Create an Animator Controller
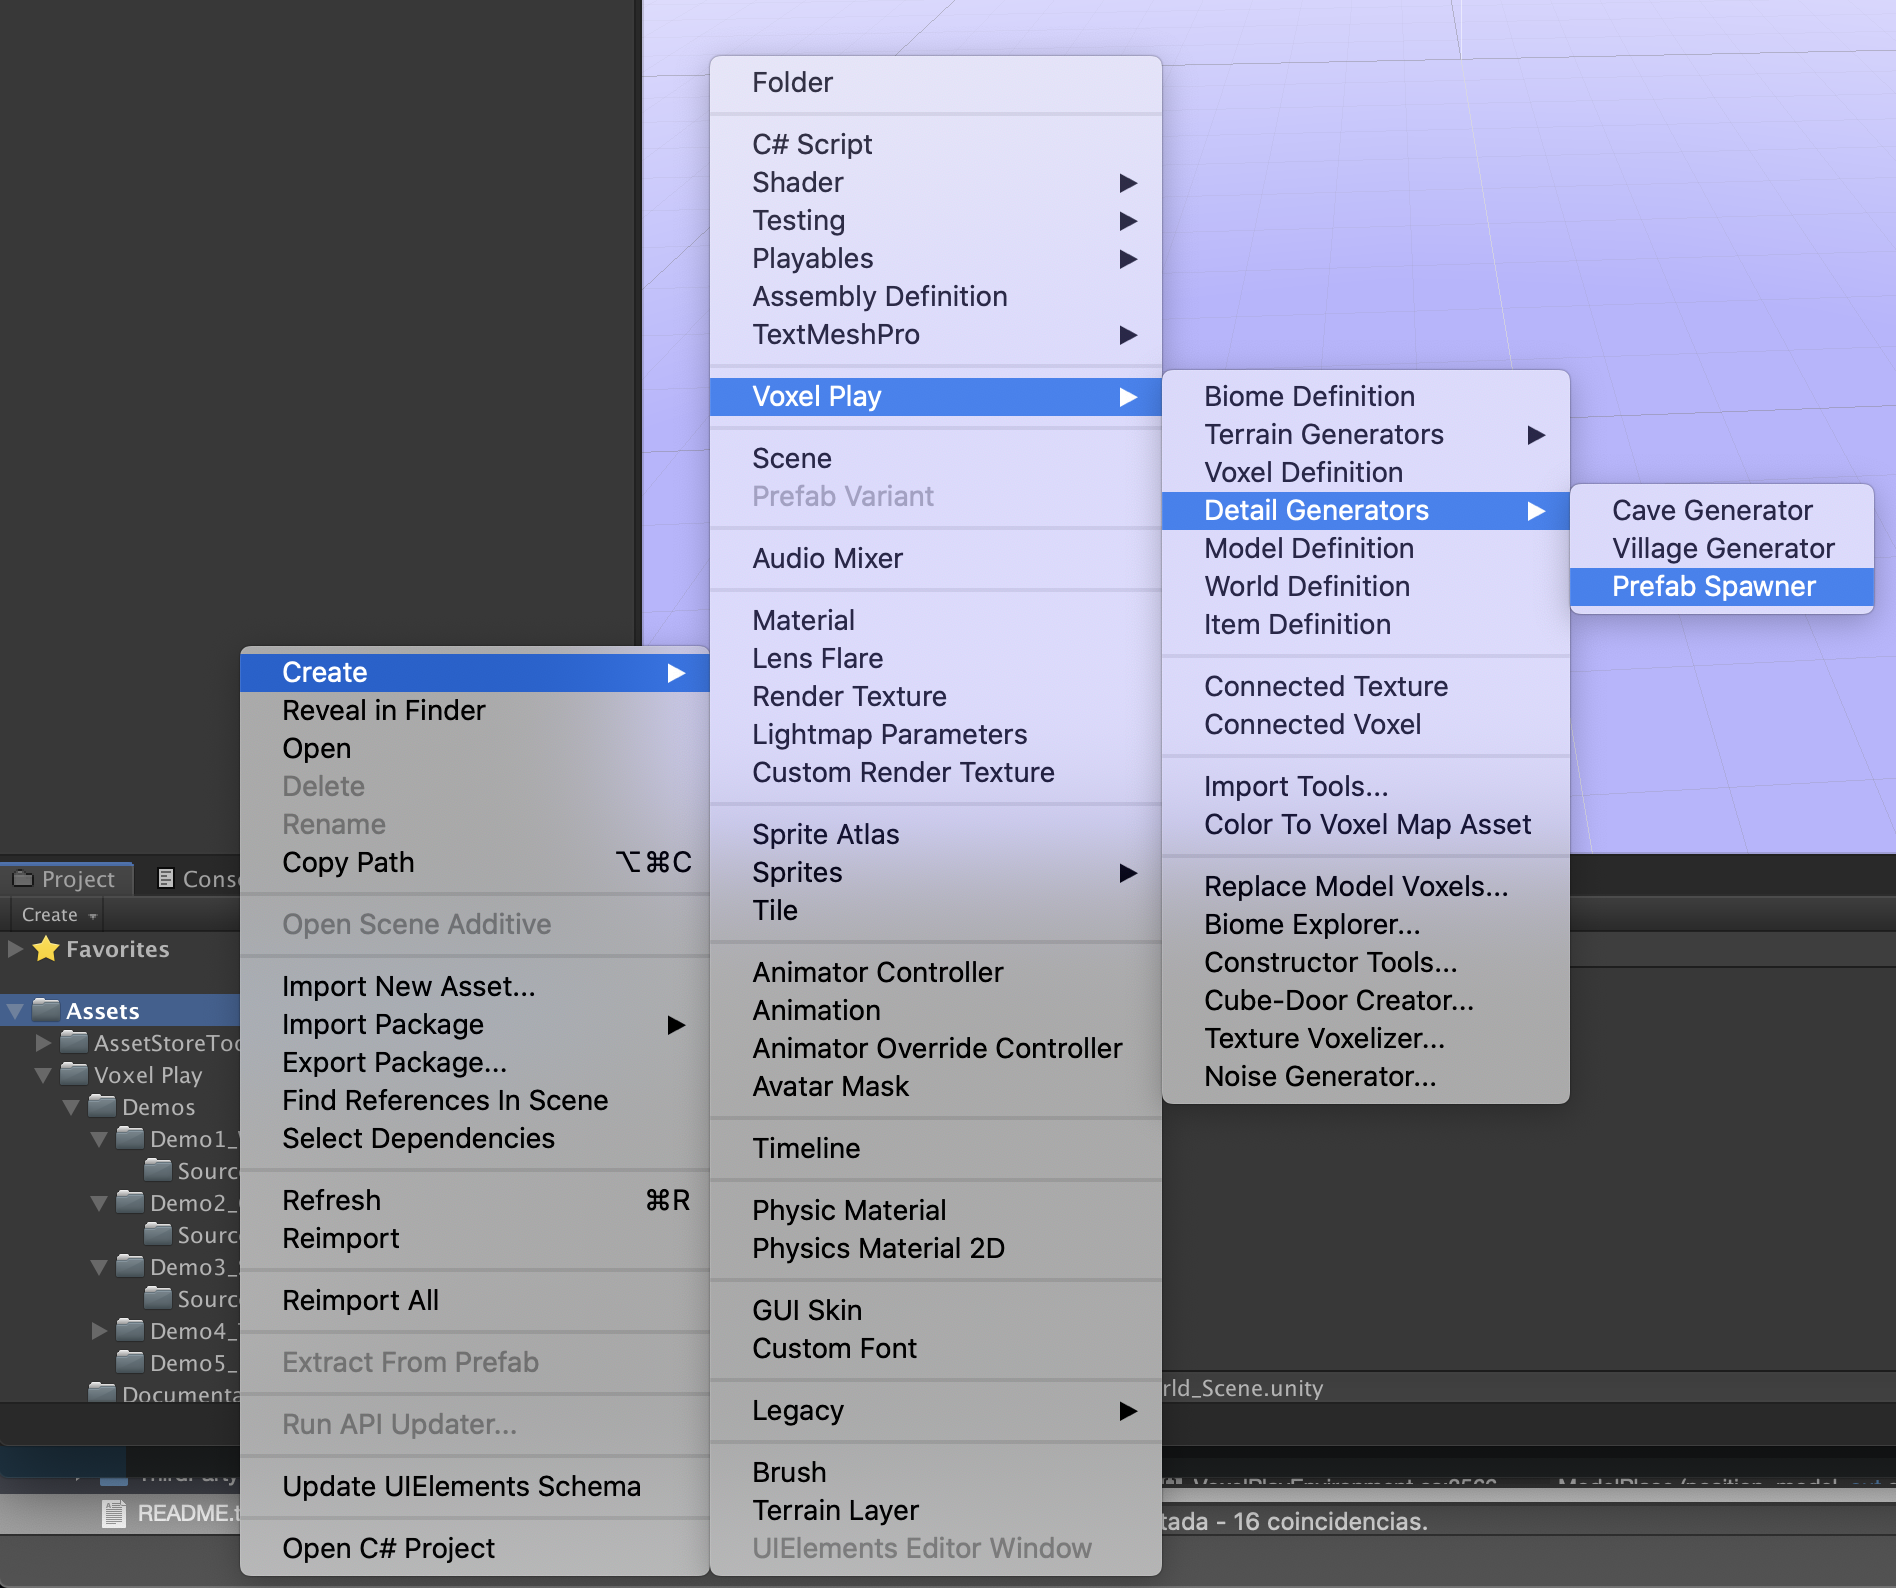 tap(935, 973)
